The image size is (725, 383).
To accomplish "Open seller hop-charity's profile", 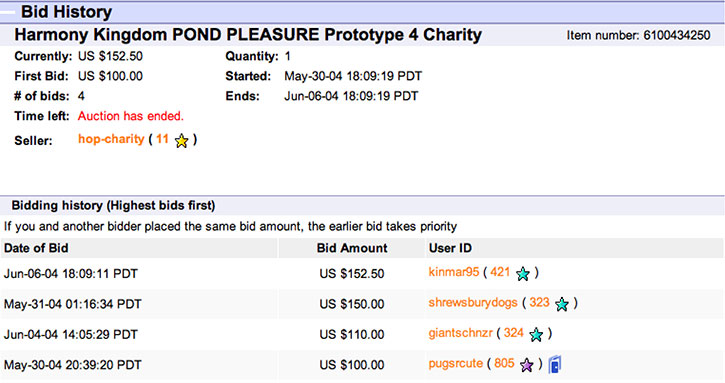I will click(111, 139).
